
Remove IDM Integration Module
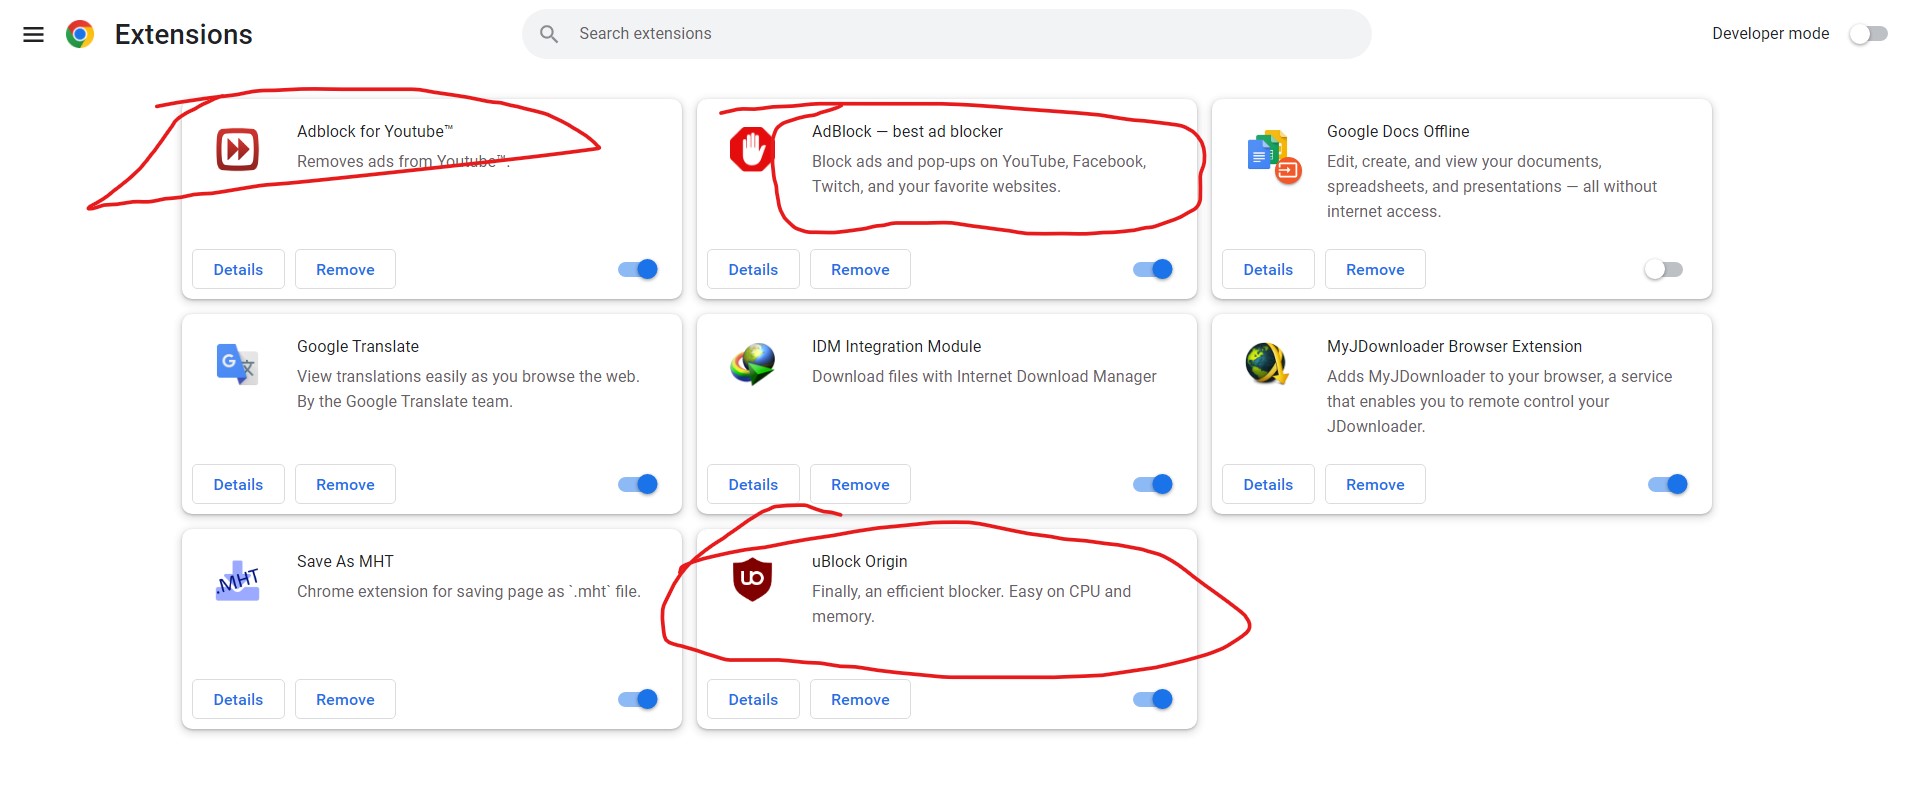coord(860,484)
